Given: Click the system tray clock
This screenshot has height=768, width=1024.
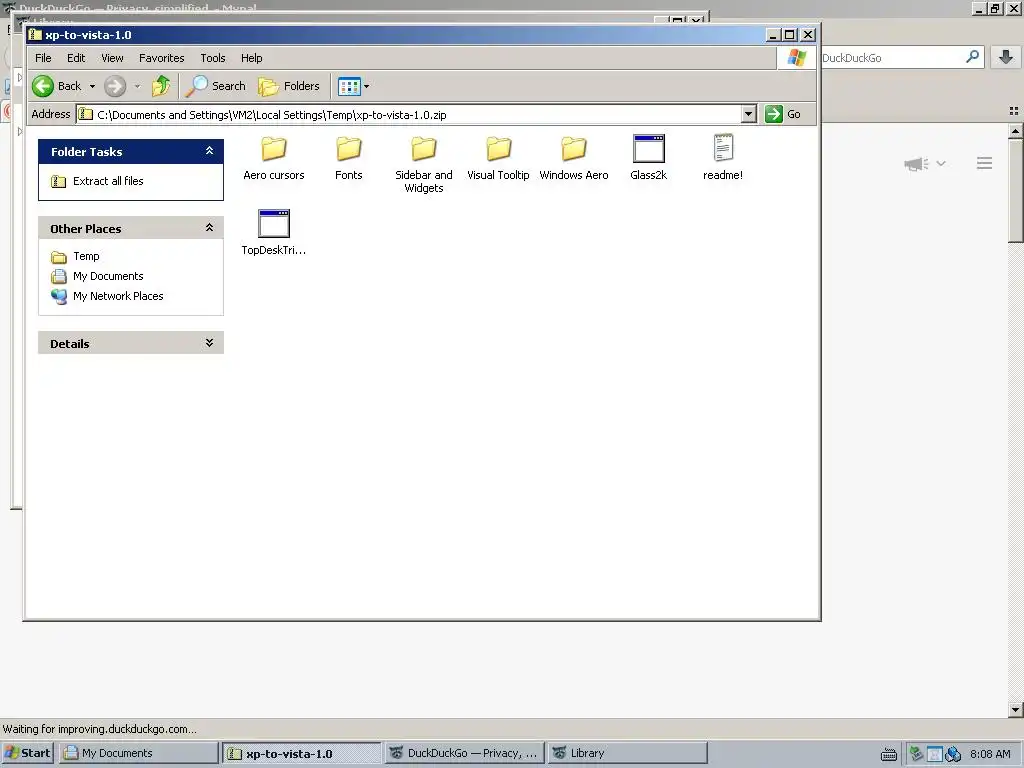Looking at the screenshot, I should (990, 754).
